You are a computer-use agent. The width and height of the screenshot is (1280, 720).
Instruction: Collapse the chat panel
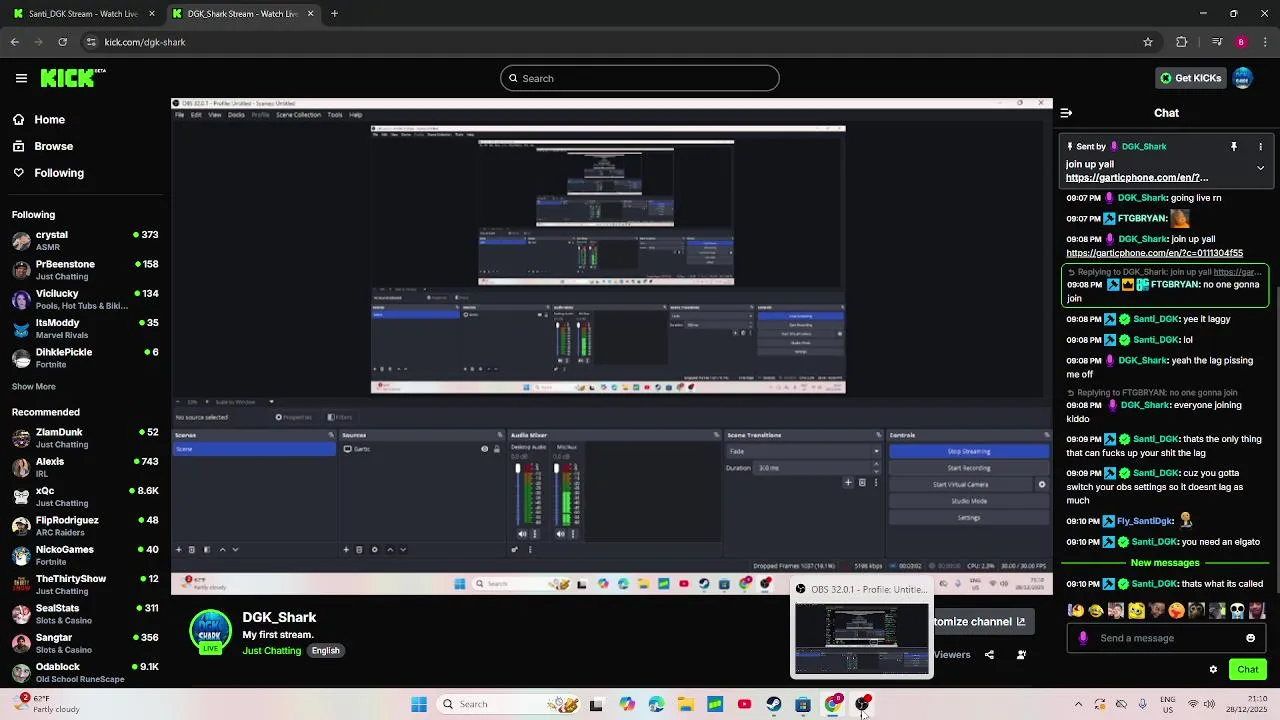click(x=1066, y=113)
